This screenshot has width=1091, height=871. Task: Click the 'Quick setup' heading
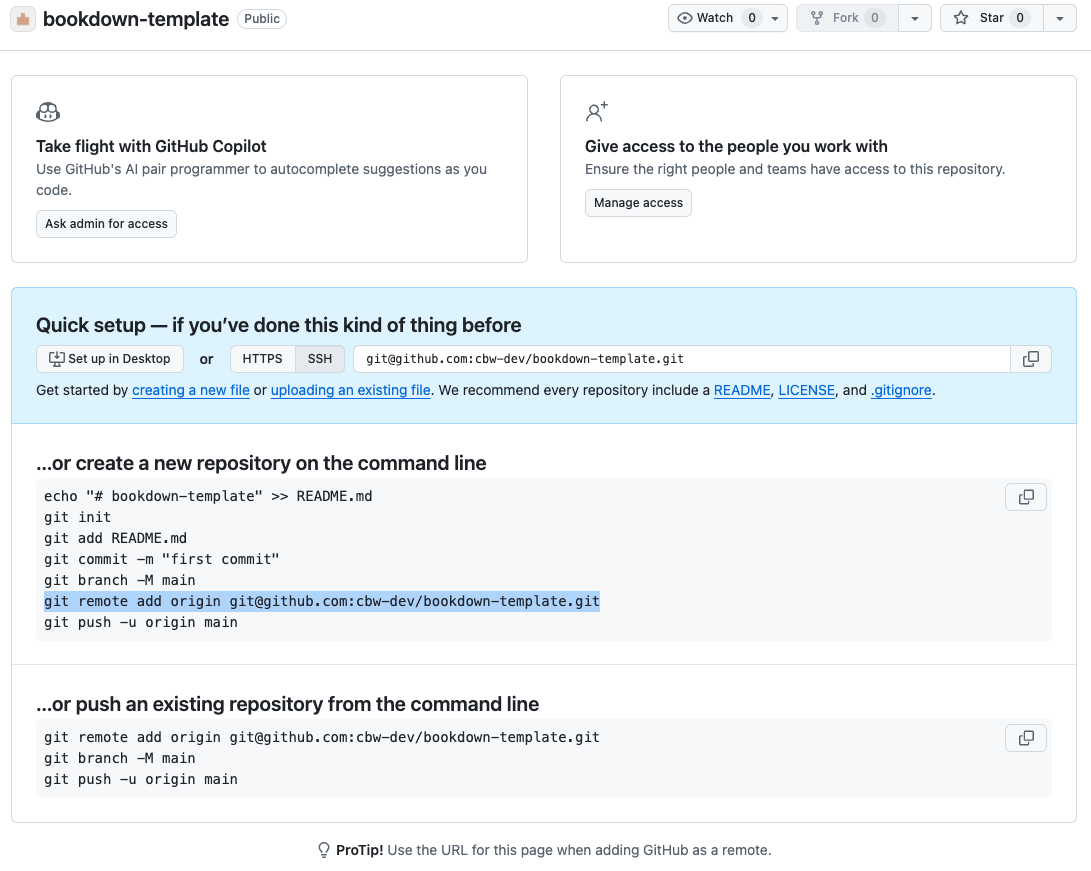278,326
